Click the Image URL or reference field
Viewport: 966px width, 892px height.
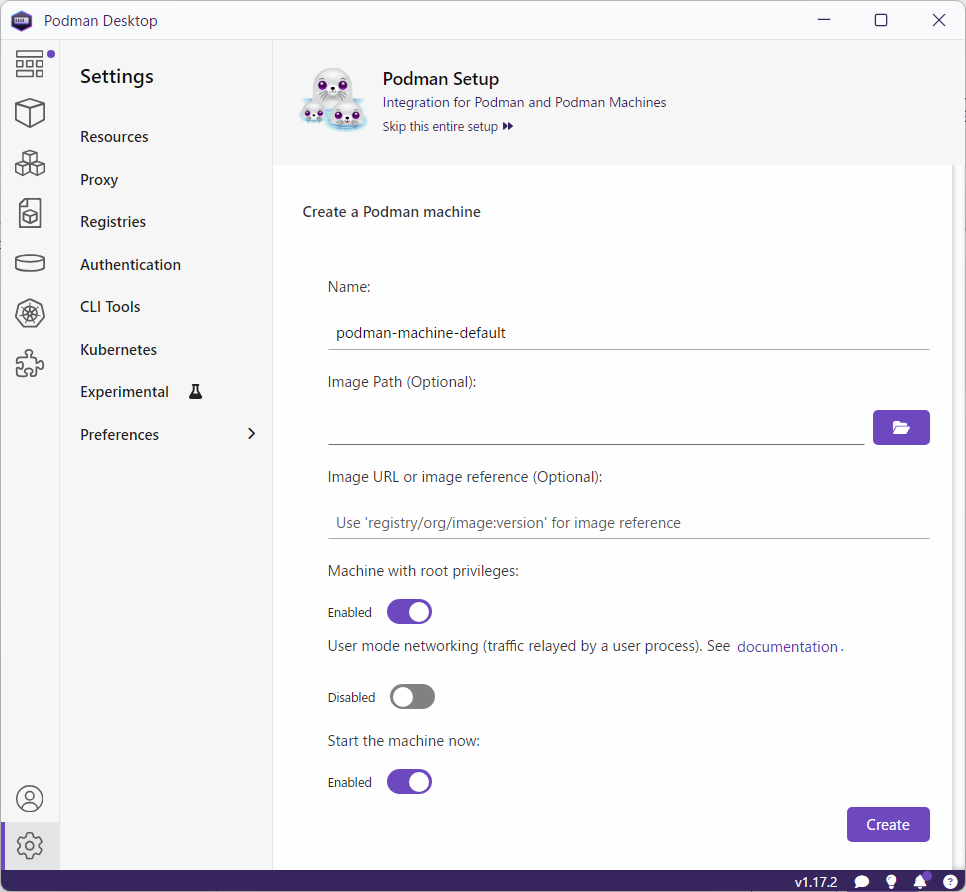coord(628,523)
